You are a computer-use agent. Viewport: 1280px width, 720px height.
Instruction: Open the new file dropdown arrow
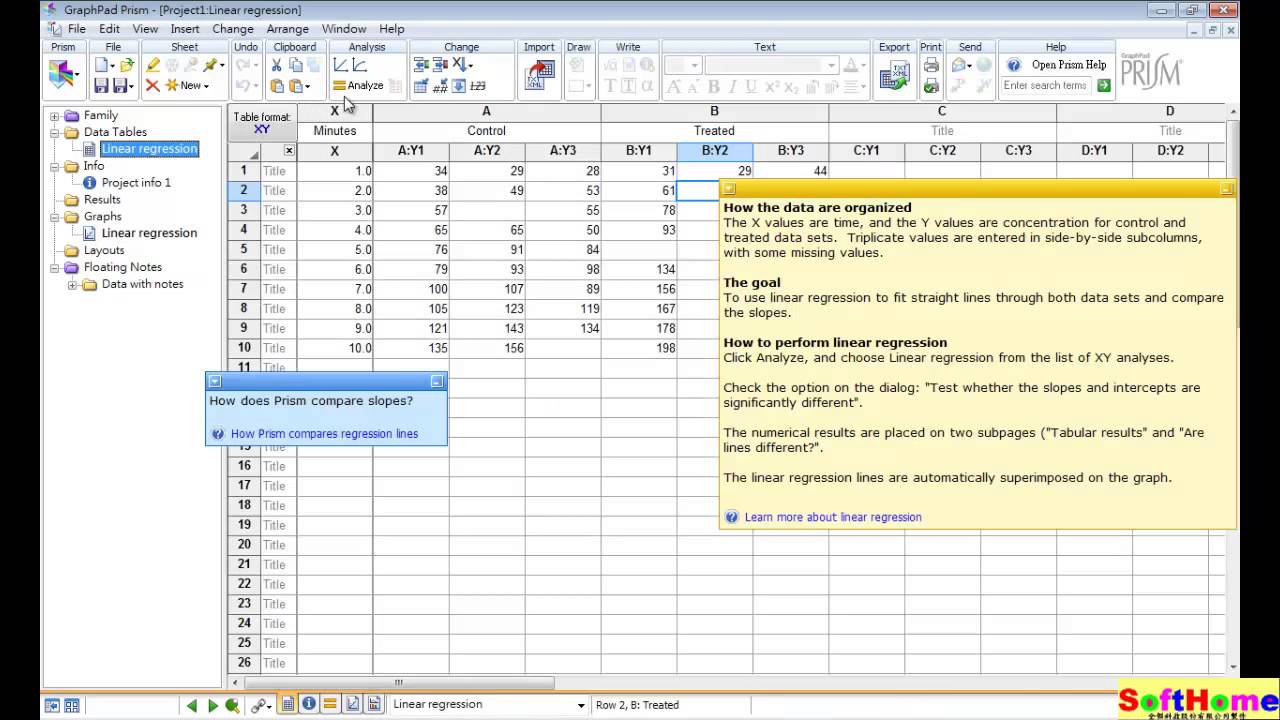click(x=112, y=67)
